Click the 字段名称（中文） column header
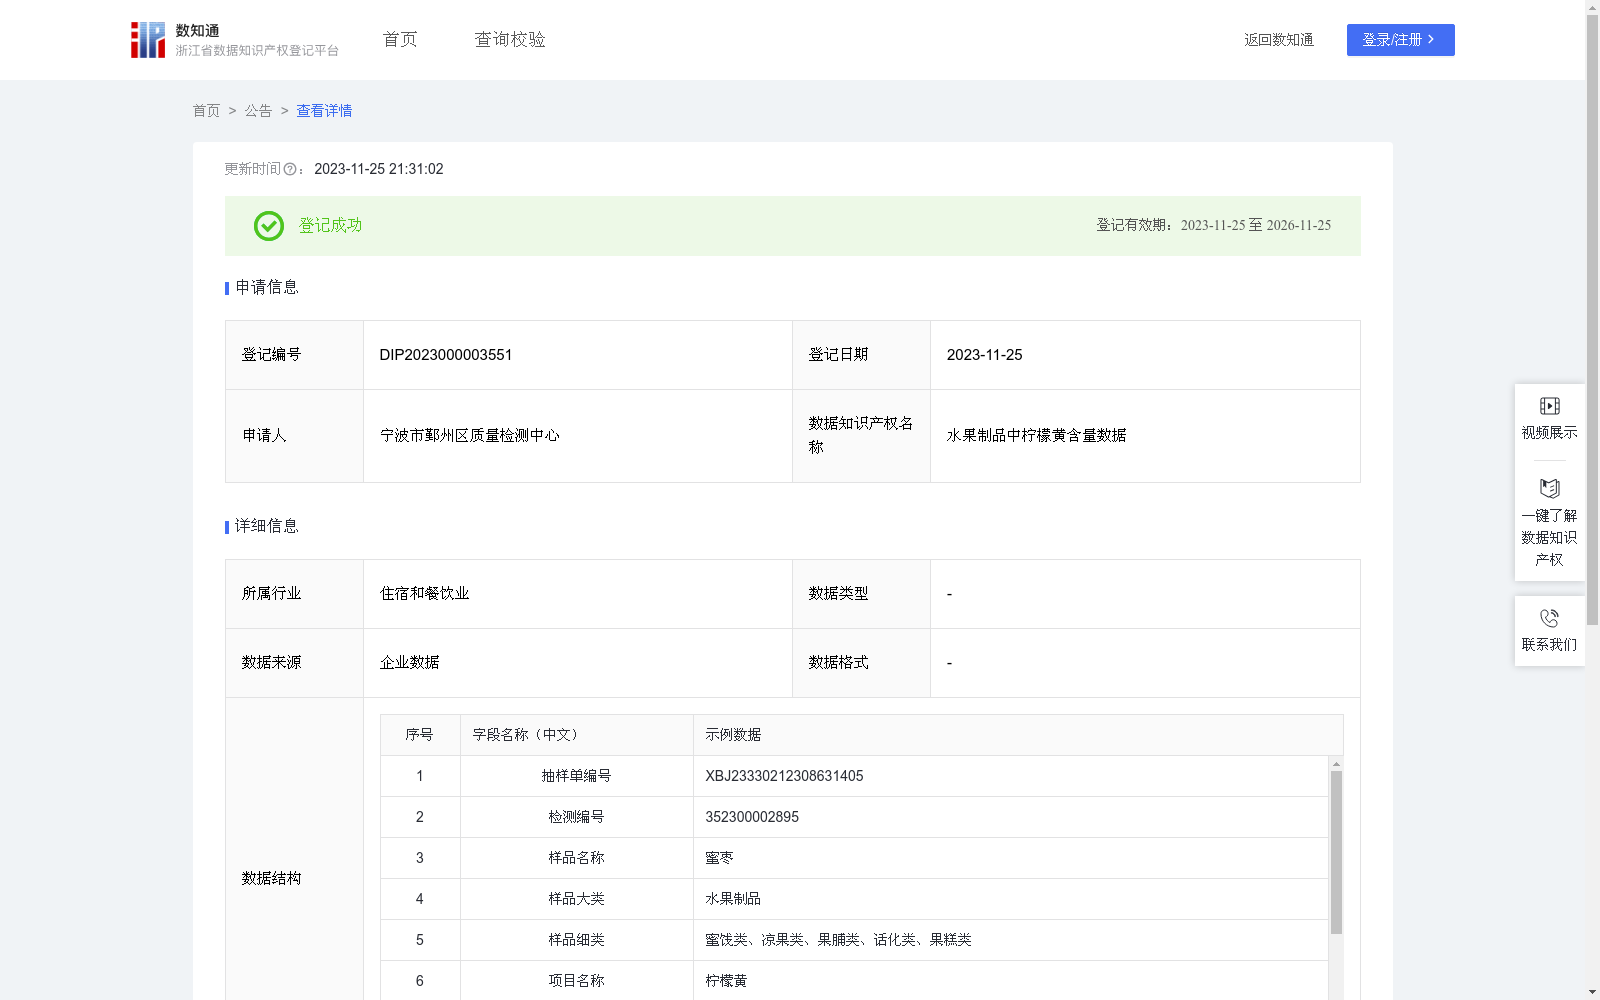1600x1000 pixels. 577,735
